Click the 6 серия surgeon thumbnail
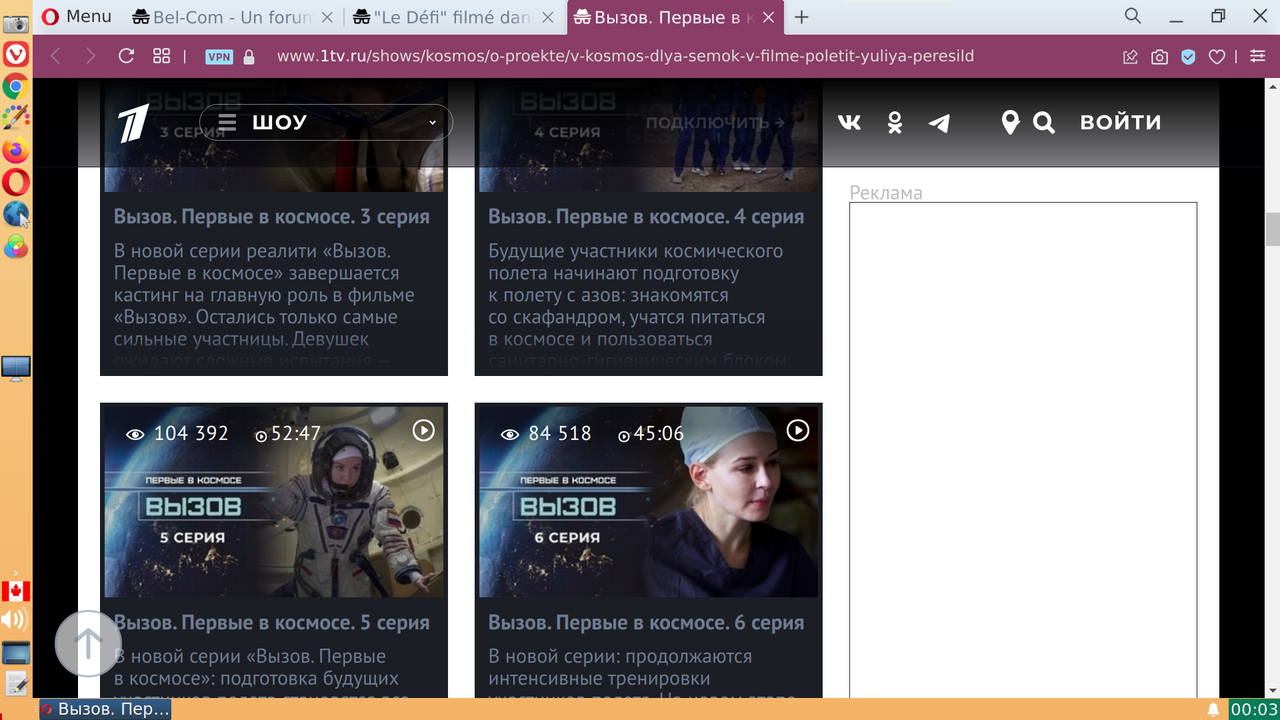Screen dimensions: 1280x720 coord(648,502)
